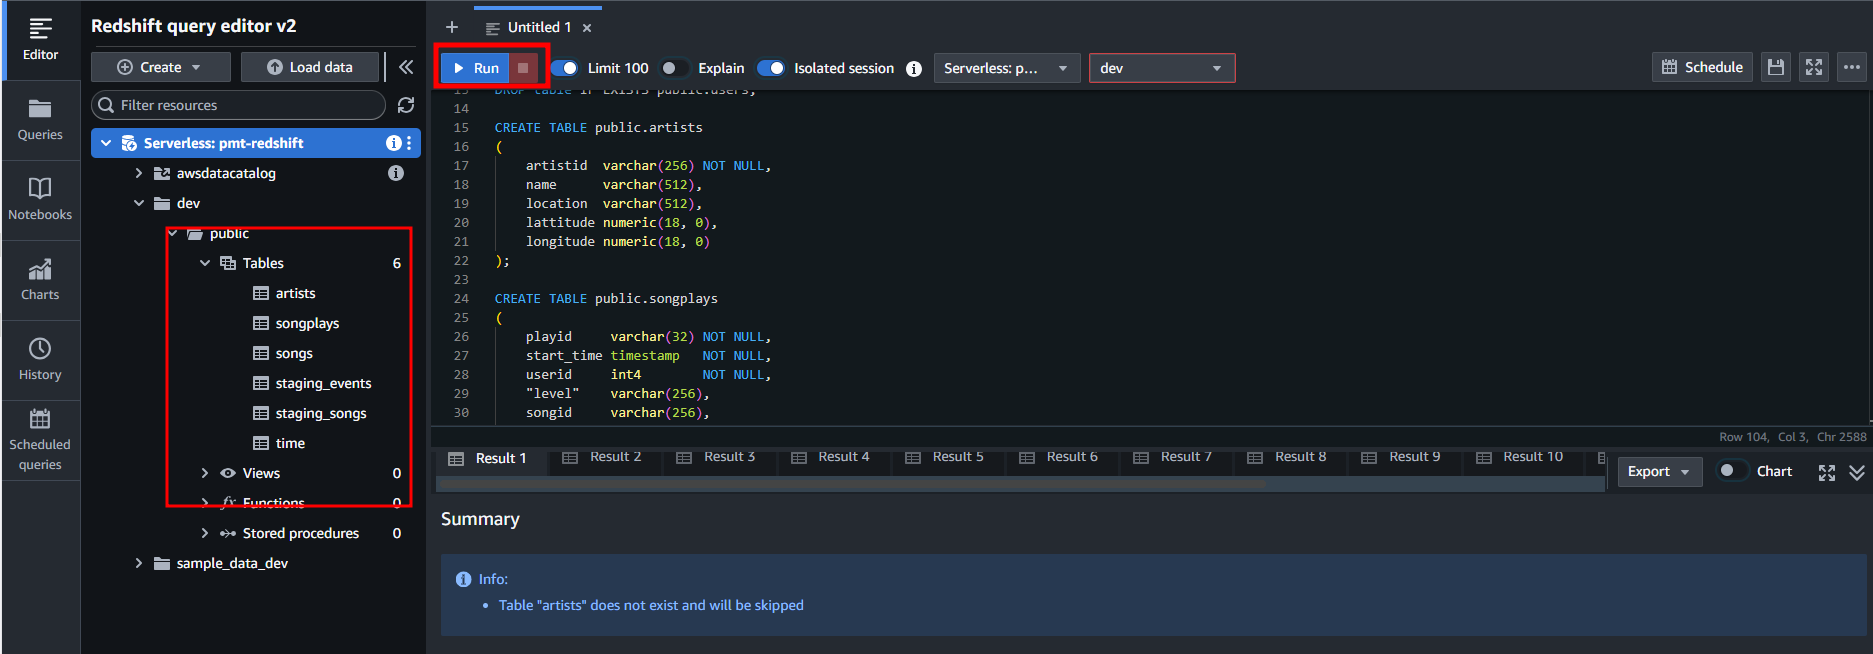Open the History sidebar section
Screen dimensions: 1873x654
coord(40,360)
